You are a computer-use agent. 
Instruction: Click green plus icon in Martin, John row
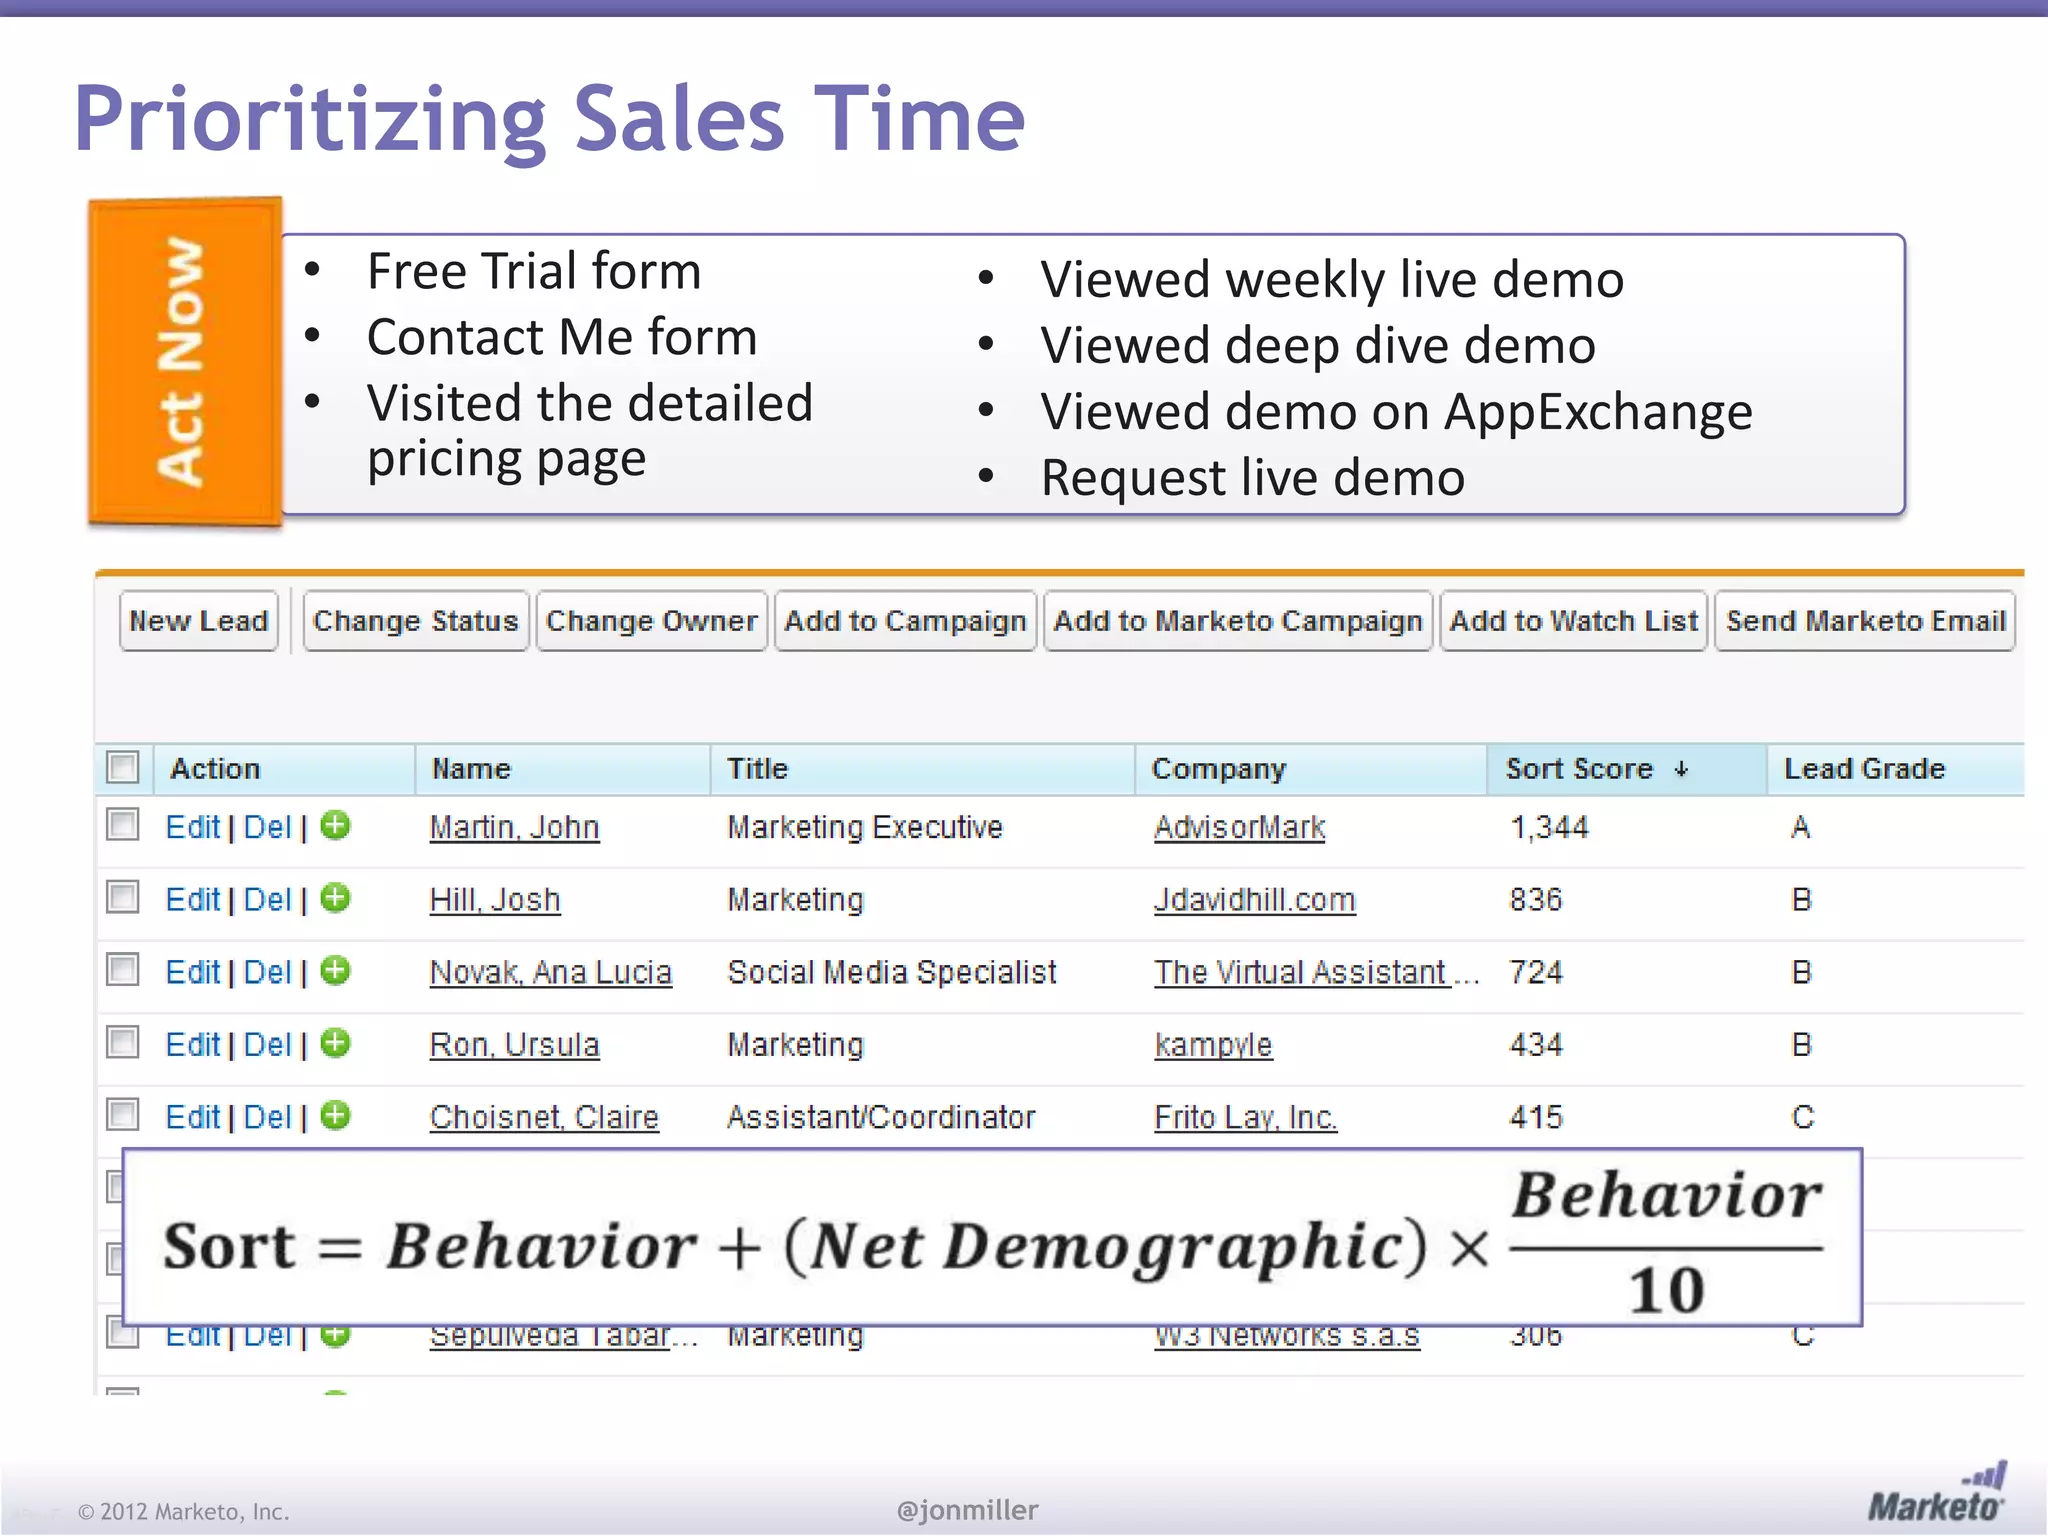[336, 826]
